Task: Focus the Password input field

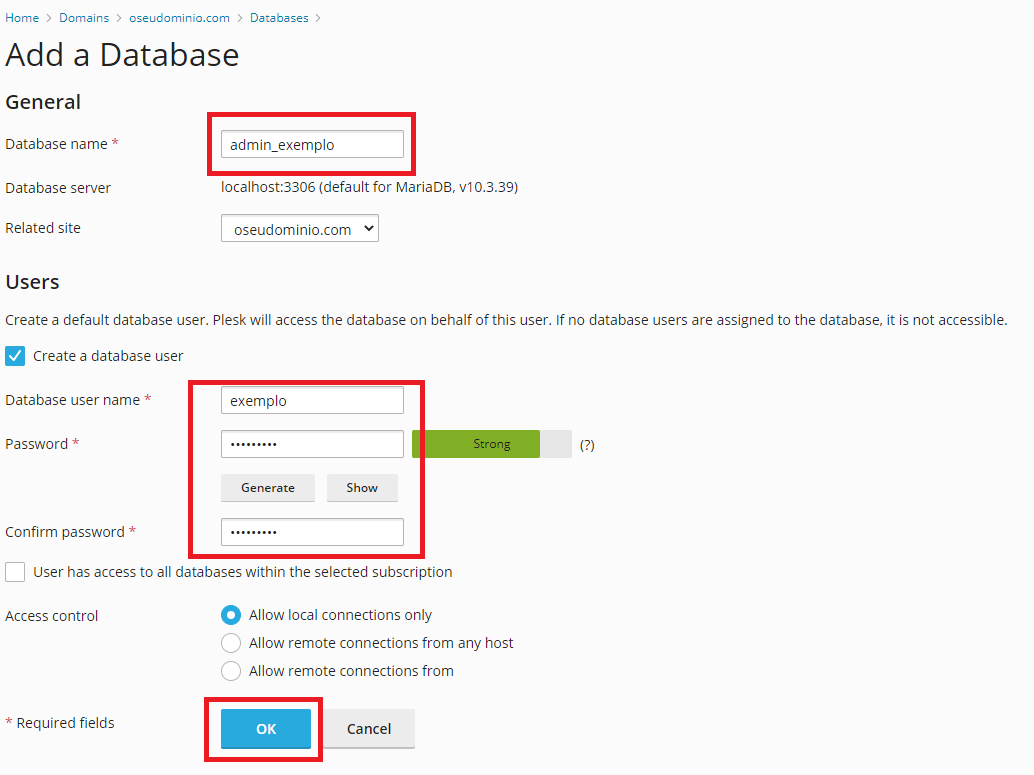Action: (x=312, y=444)
